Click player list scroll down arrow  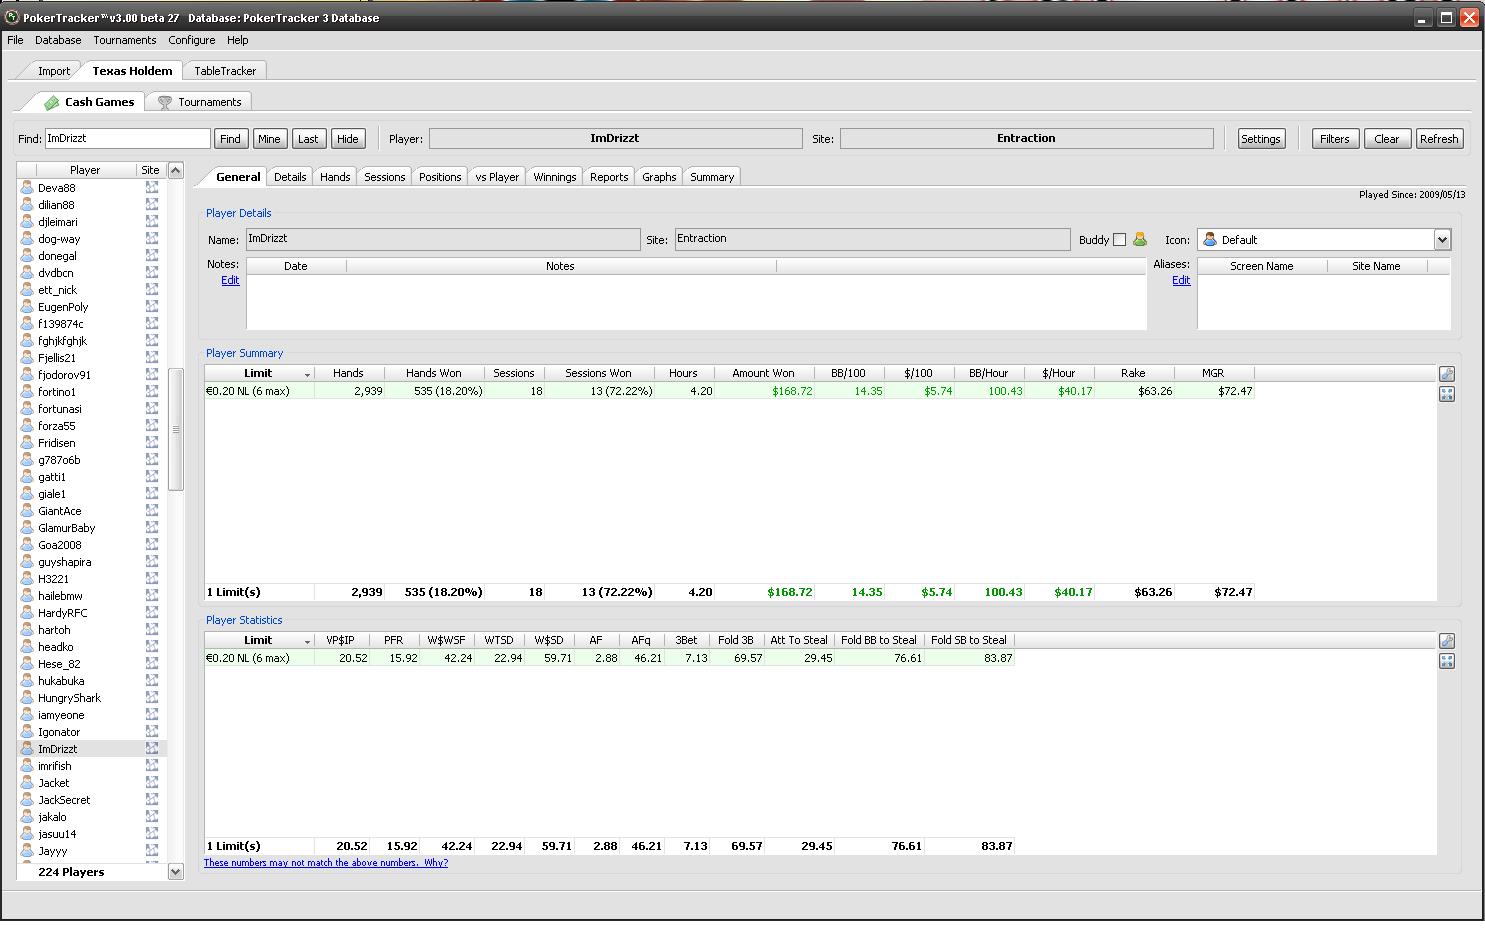pyautogui.click(x=176, y=872)
